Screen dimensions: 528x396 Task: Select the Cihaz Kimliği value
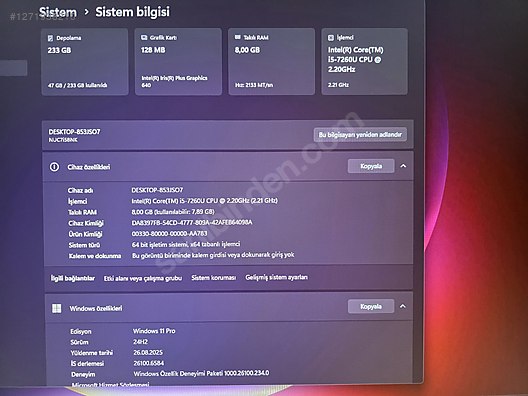(x=192, y=223)
